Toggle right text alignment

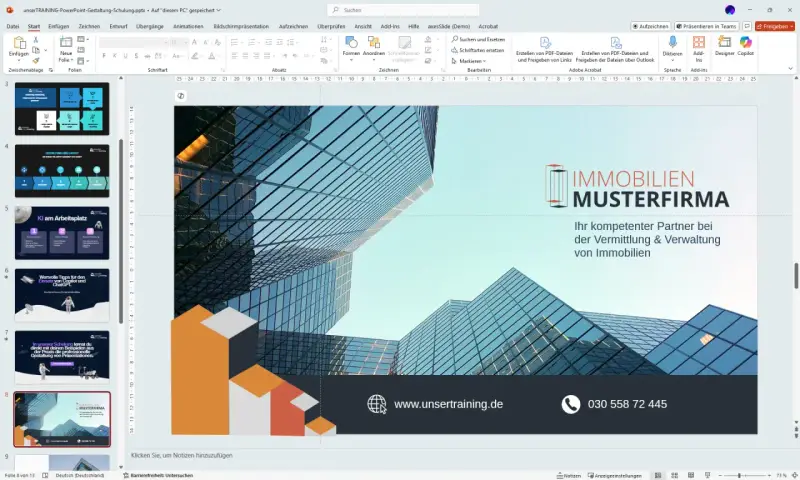click(x=256, y=56)
